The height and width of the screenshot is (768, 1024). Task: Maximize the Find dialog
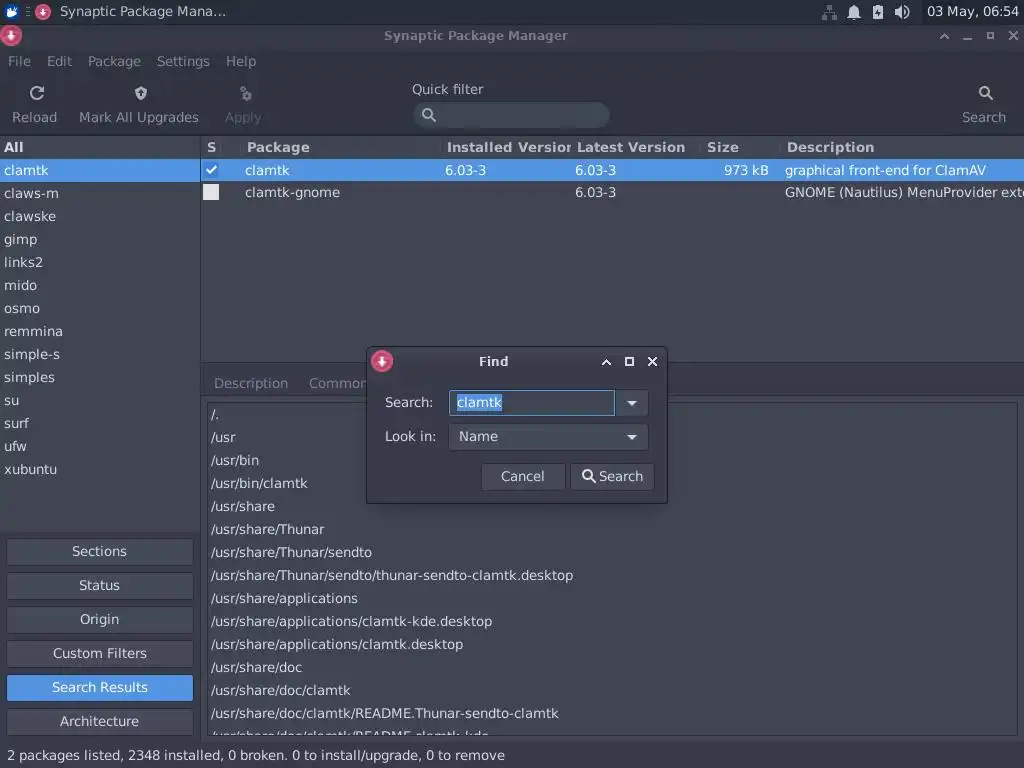tap(629, 362)
